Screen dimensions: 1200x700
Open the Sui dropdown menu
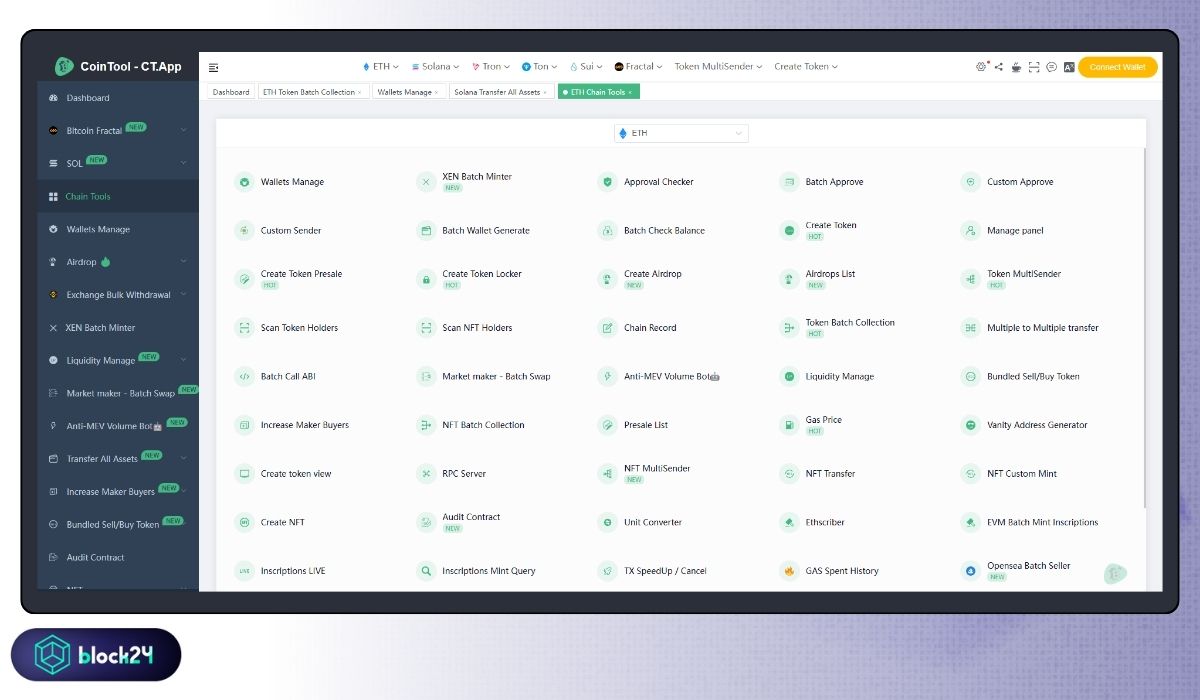tap(586, 67)
